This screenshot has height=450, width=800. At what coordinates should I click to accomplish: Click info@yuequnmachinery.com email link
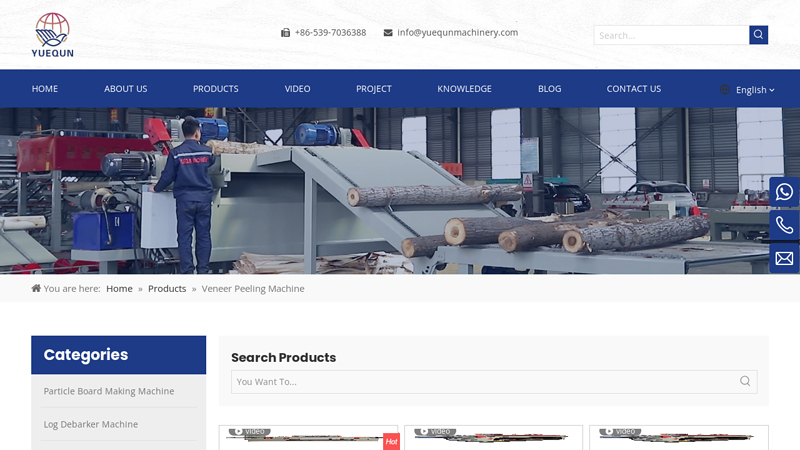pyautogui.click(x=458, y=33)
